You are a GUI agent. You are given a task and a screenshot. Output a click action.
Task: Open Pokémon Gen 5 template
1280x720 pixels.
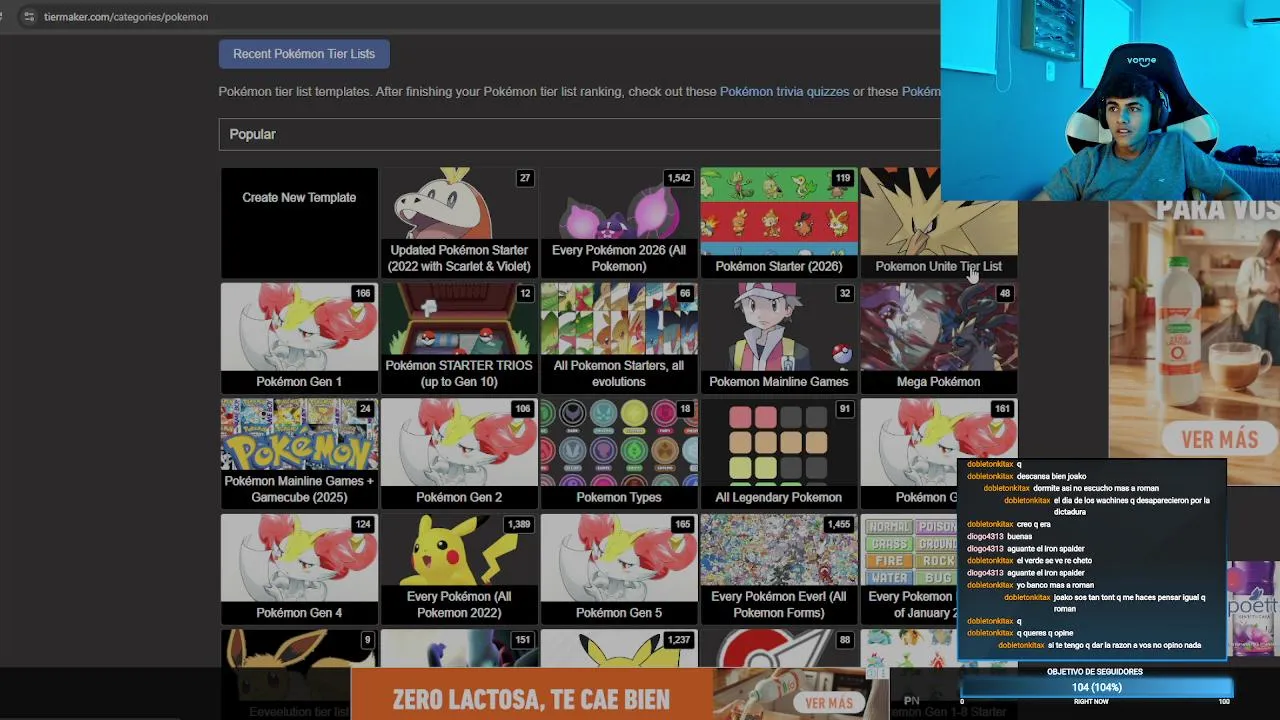(x=619, y=569)
